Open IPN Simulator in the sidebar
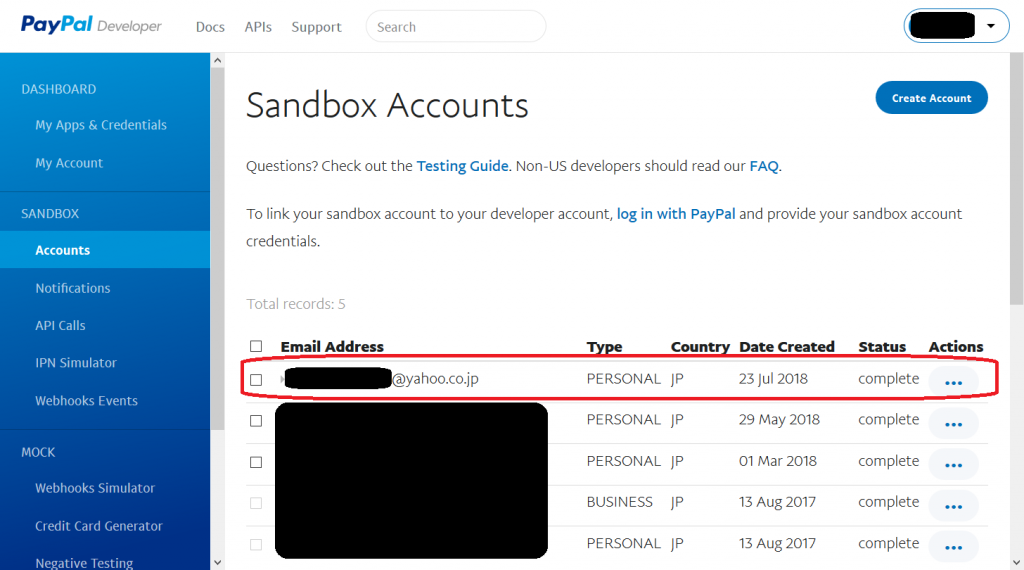The height and width of the screenshot is (570, 1024). click(76, 363)
